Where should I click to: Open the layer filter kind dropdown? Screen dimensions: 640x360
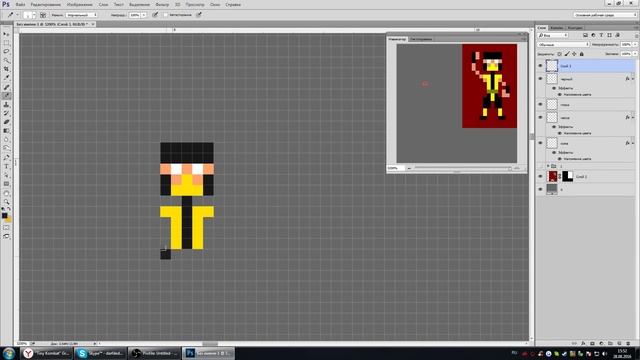pos(553,36)
